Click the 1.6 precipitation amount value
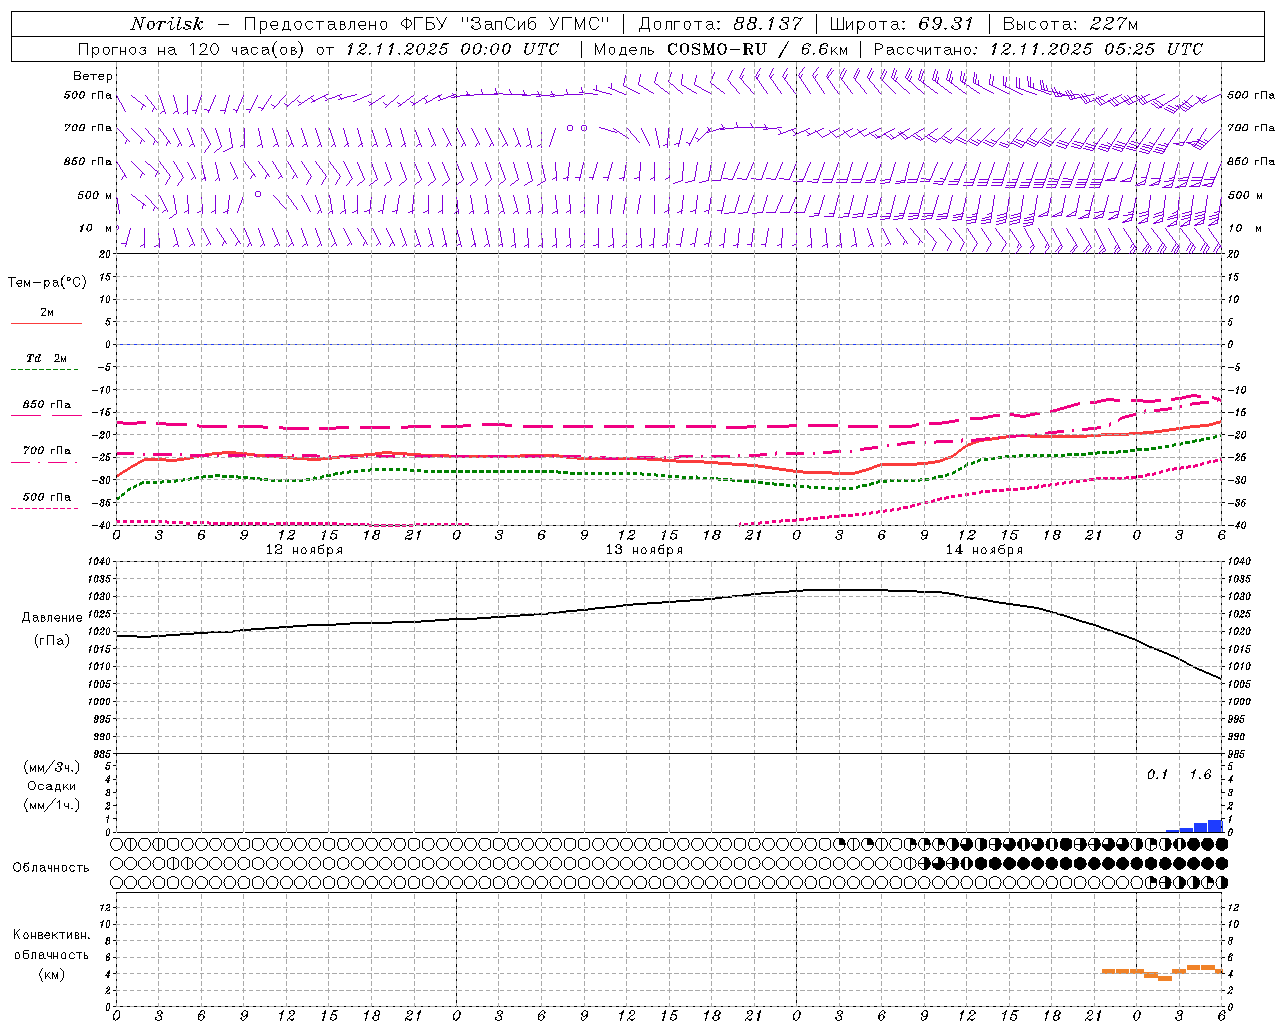This screenshot has width=1280, height=1024. click(x=1200, y=774)
